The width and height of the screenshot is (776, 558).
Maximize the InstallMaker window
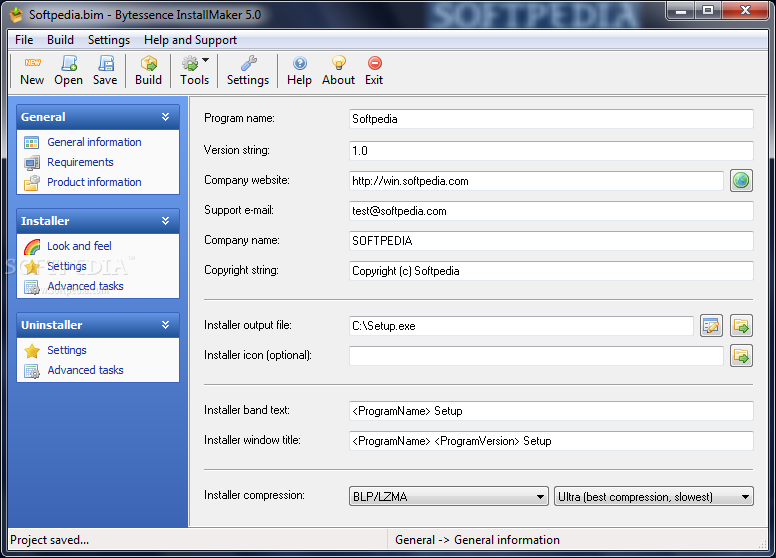[708, 10]
